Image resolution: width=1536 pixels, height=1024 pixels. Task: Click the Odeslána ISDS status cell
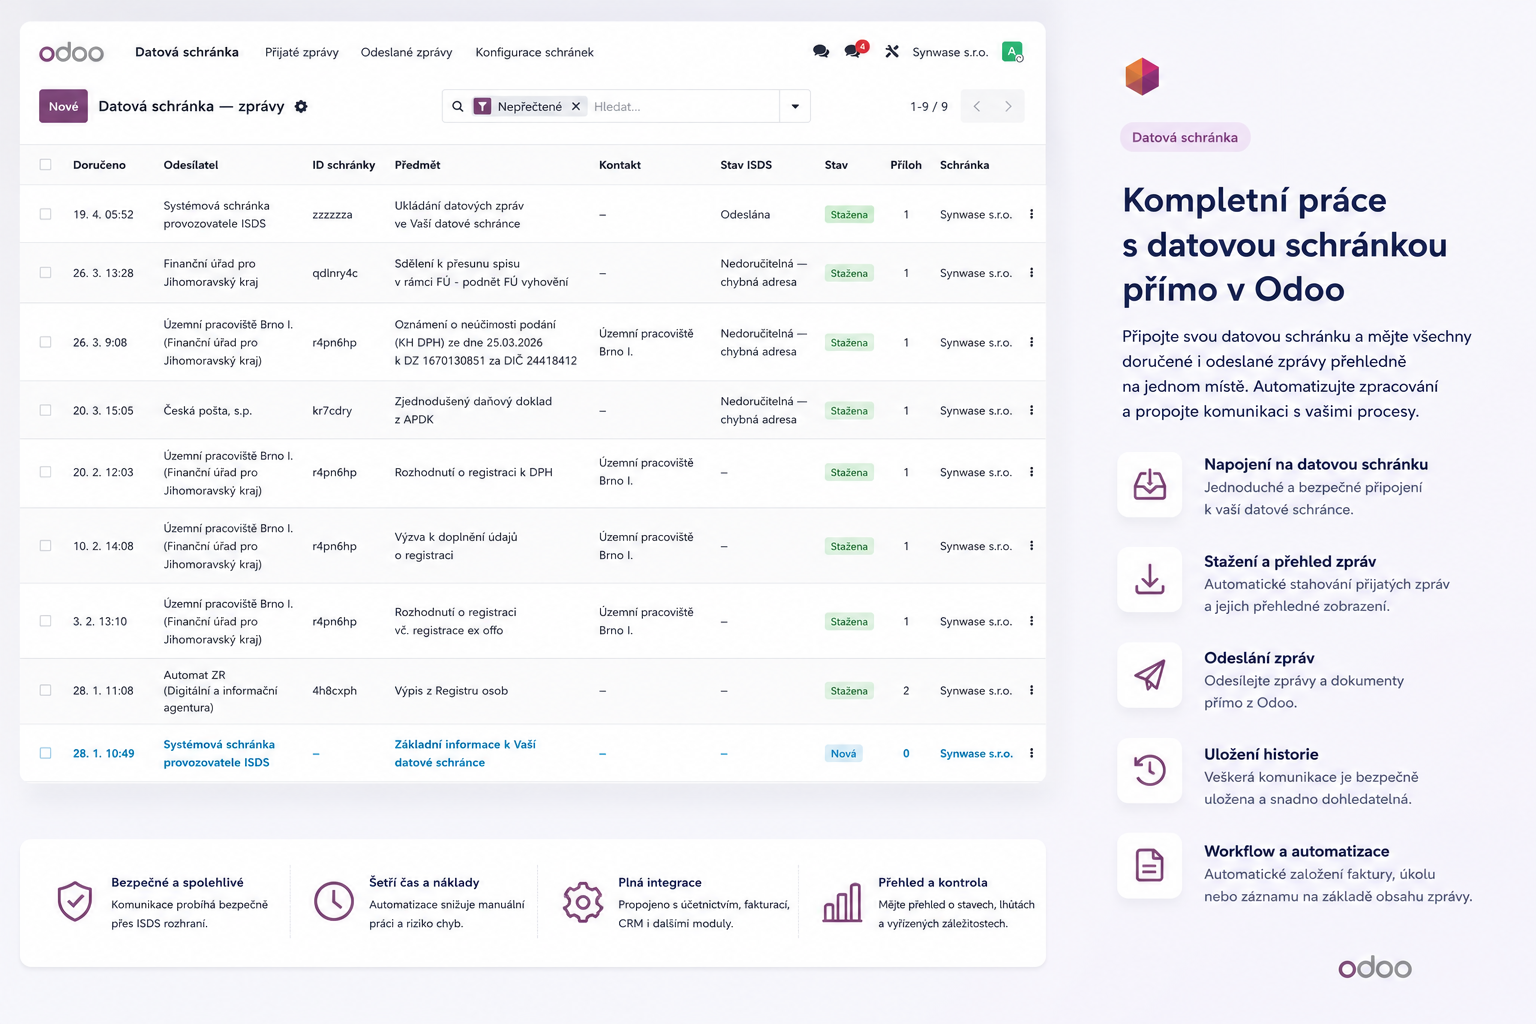point(745,214)
